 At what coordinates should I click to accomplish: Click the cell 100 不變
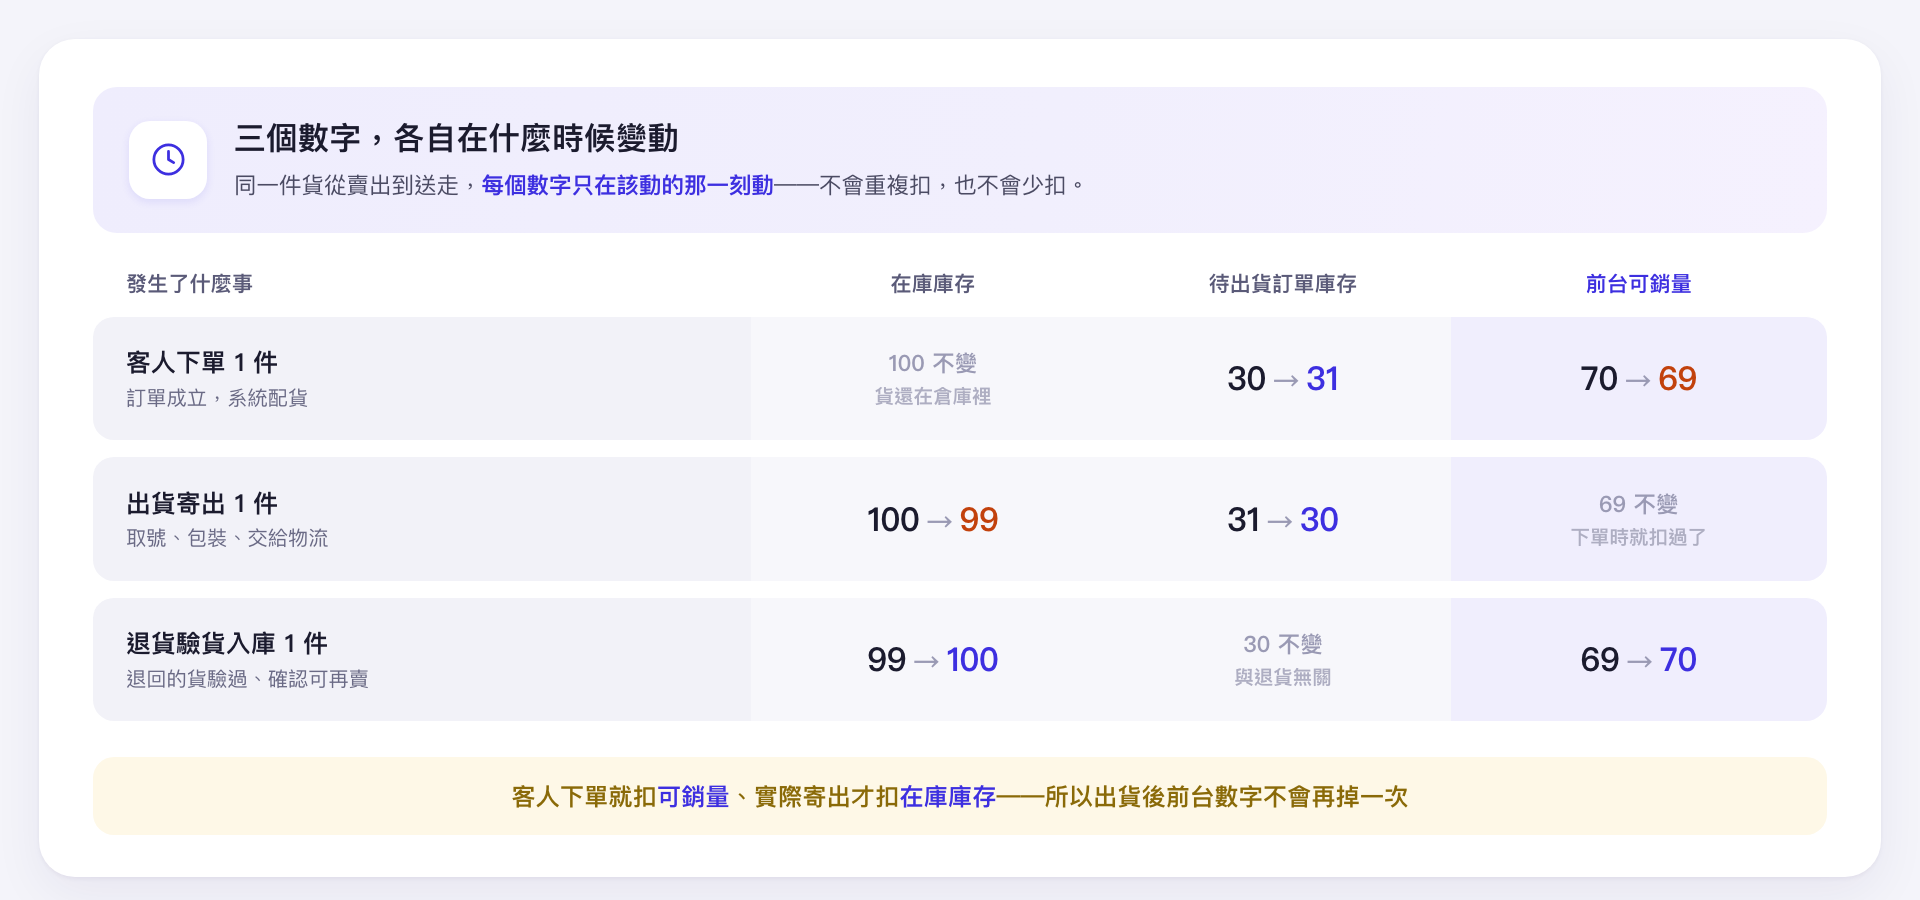pyautogui.click(x=932, y=363)
